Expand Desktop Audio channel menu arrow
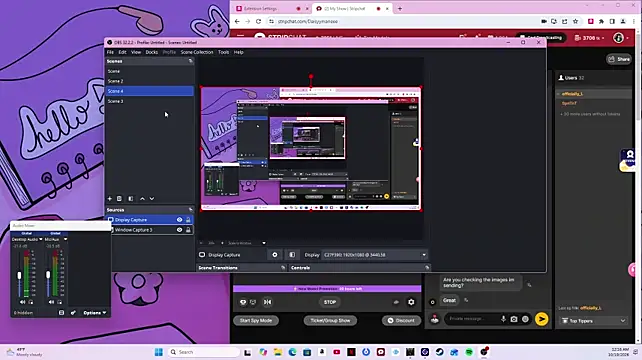 coord(41,239)
